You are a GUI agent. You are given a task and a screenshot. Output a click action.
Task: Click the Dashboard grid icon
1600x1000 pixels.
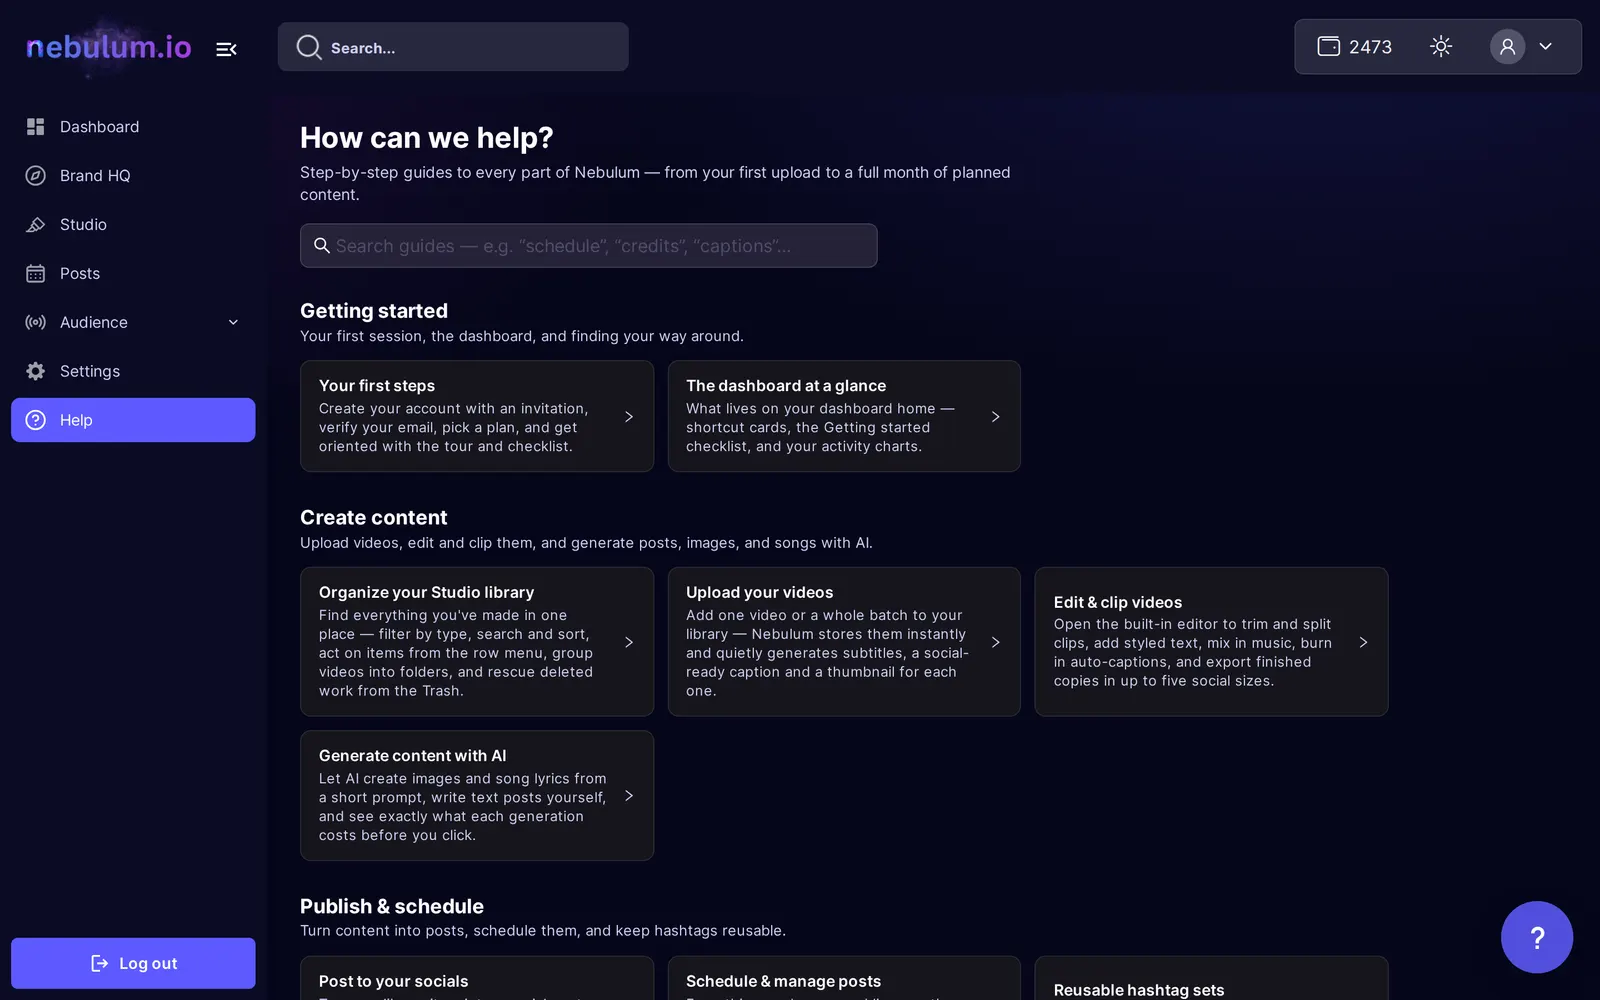pos(36,127)
